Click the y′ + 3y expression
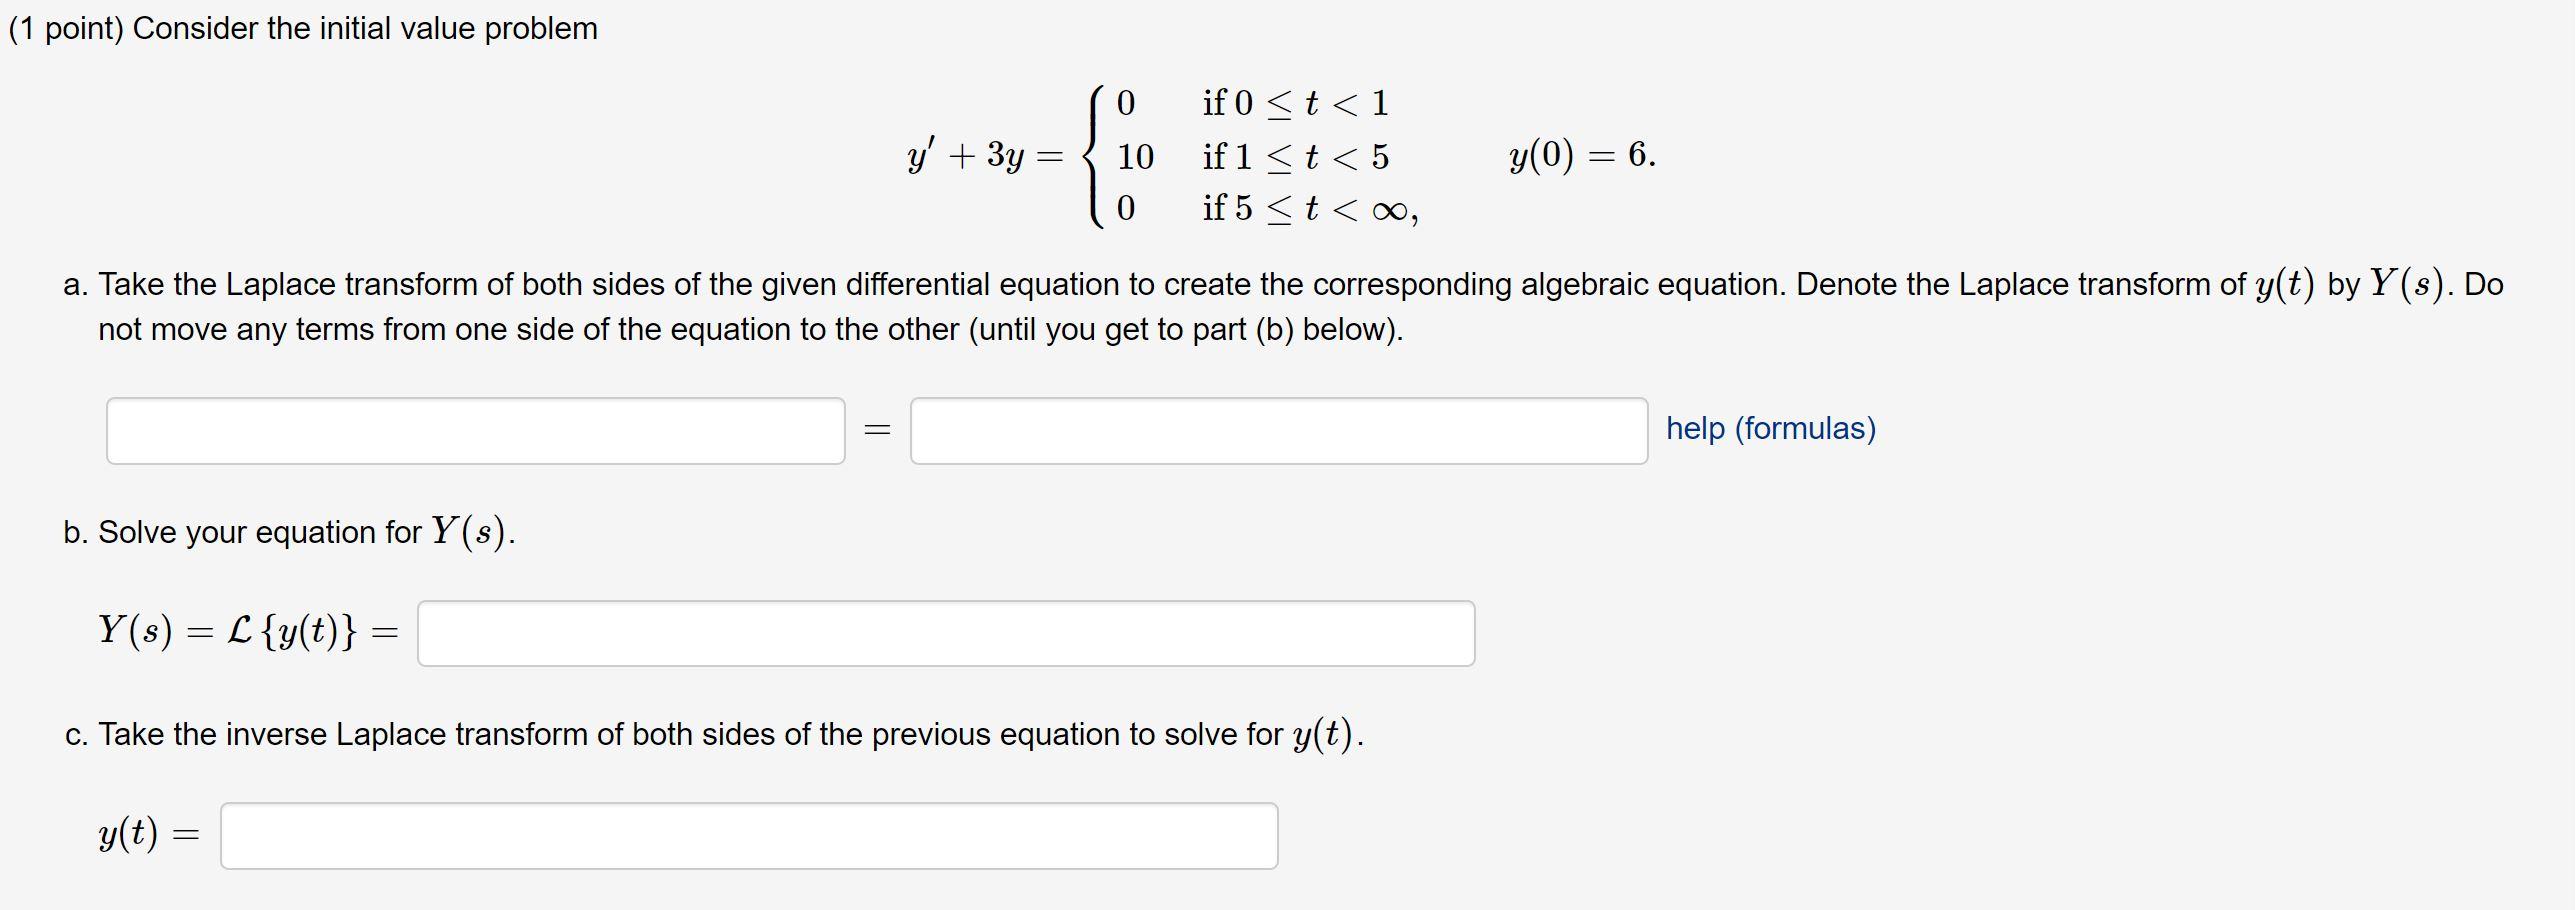The width and height of the screenshot is (2575, 910). [967, 157]
